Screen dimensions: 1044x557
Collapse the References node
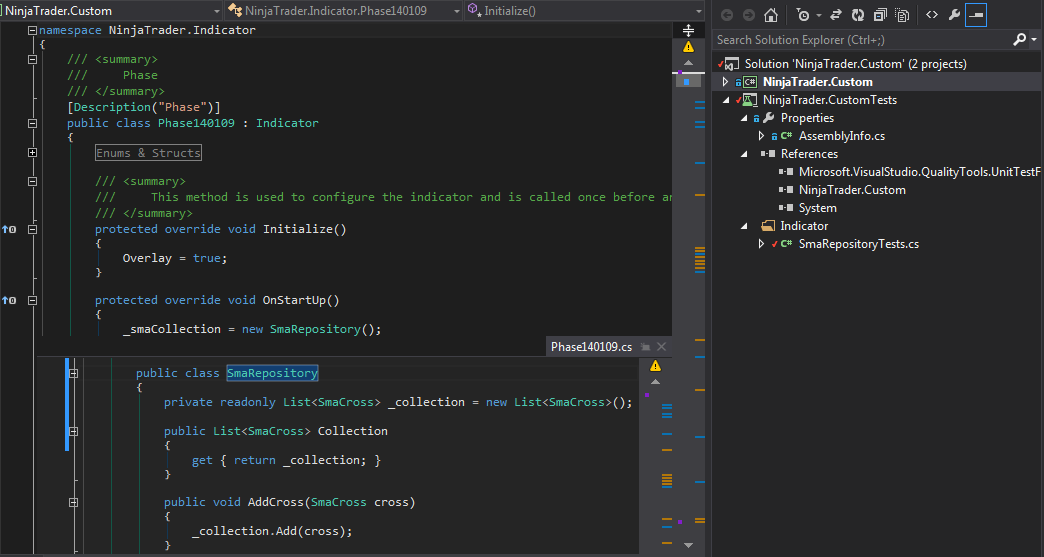[744, 154]
